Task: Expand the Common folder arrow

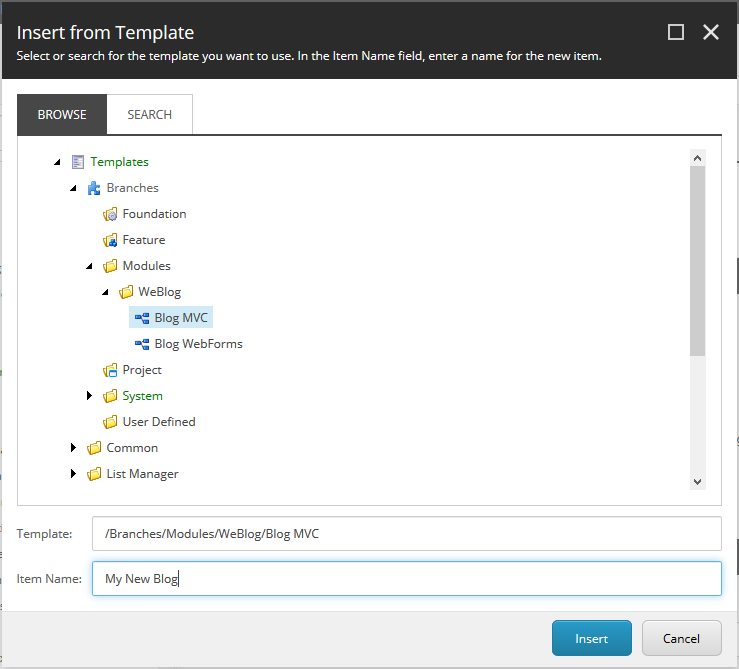Action: 74,447
